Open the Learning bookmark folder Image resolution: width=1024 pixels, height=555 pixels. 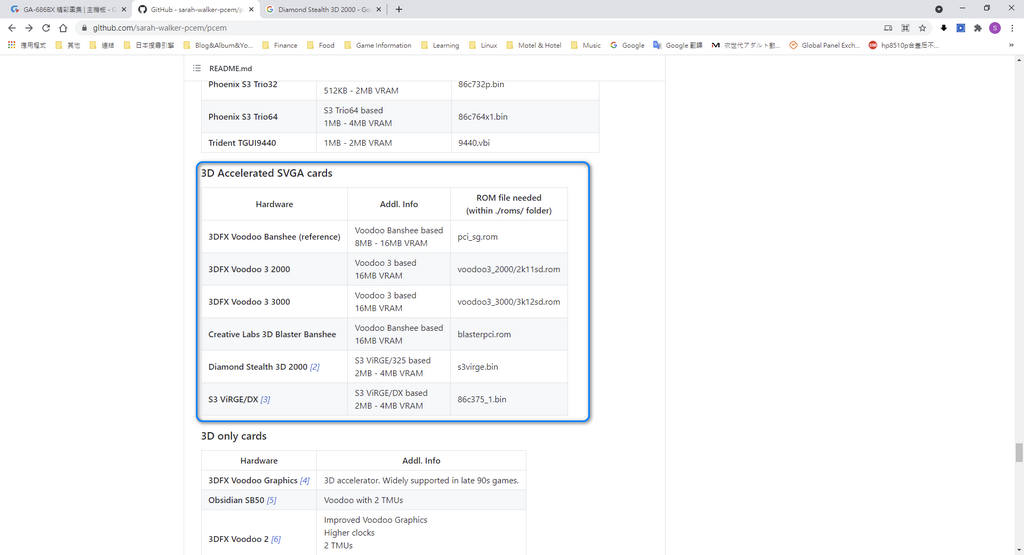[440, 45]
